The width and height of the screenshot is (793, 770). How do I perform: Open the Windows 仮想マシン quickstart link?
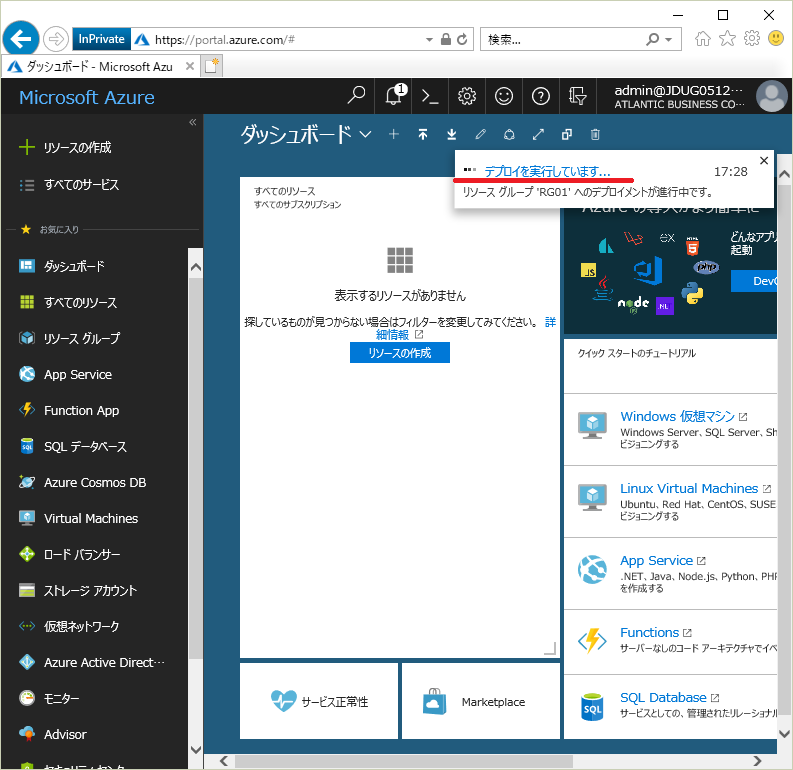[677, 416]
